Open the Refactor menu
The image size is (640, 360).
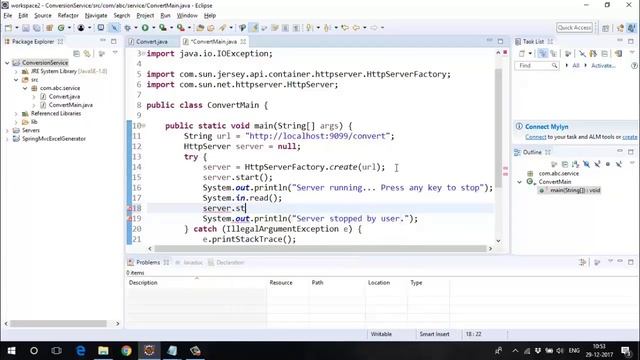pyautogui.click(x=68, y=16)
